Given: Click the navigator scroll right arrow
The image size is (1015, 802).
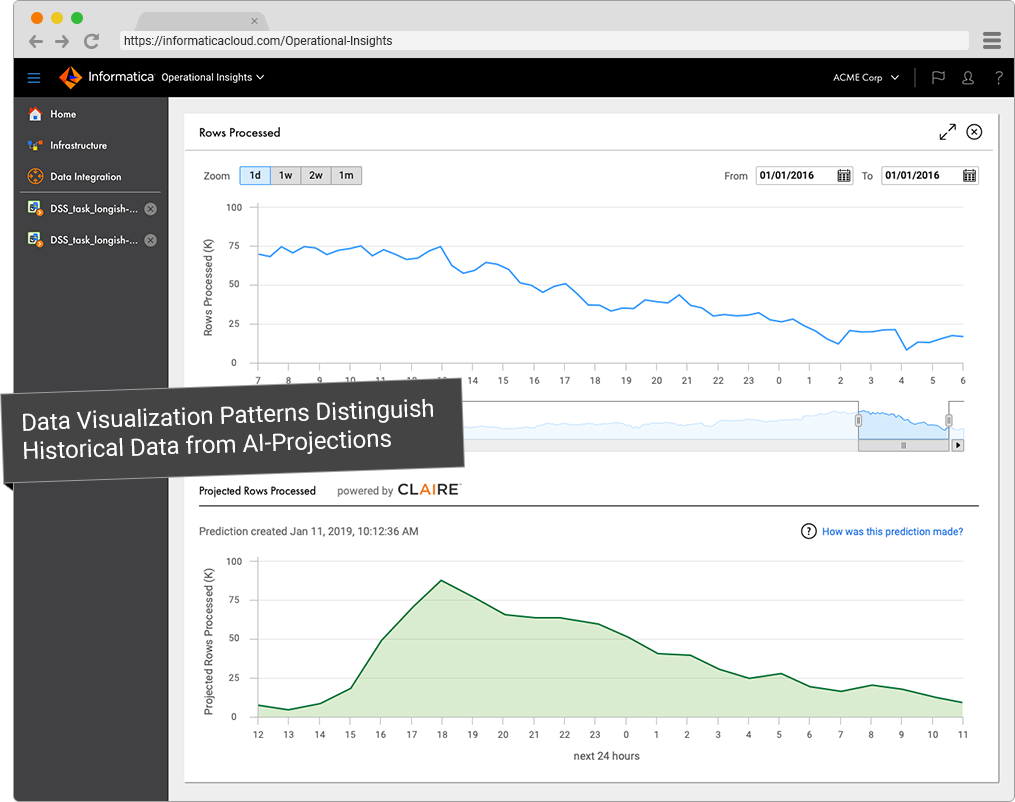Looking at the screenshot, I should point(957,445).
